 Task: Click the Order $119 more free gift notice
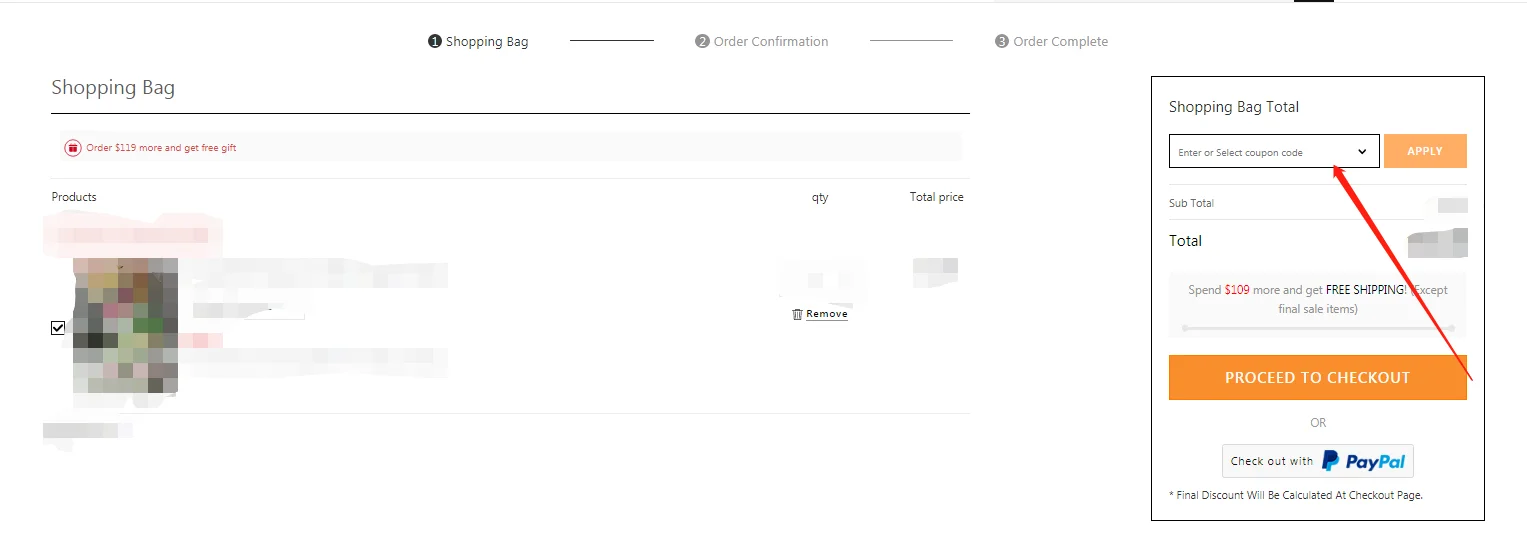(161, 148)
